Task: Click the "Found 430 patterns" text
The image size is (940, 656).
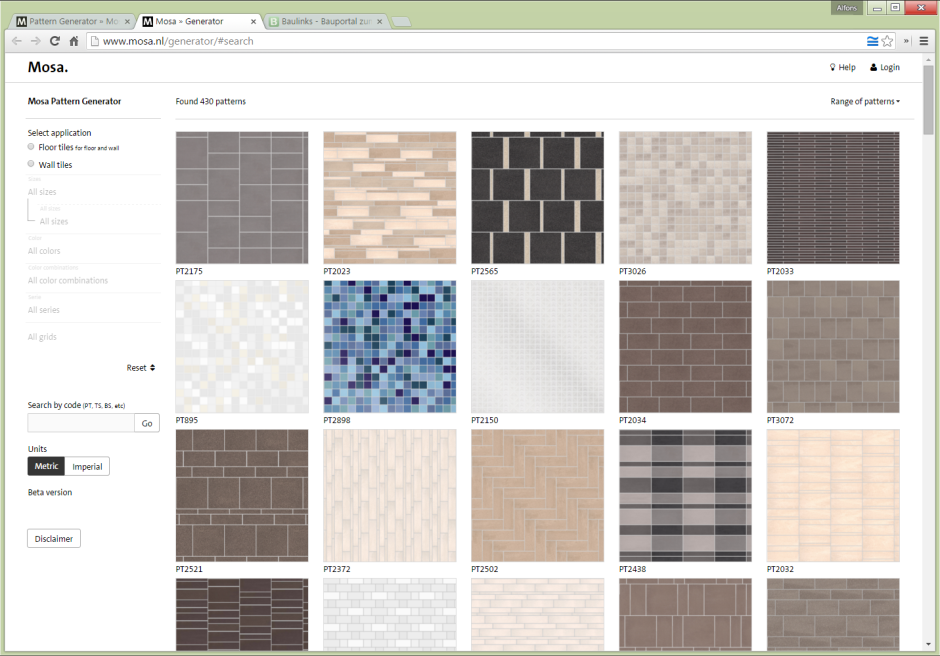Action: pyautogui.click(x=210, y=101)
